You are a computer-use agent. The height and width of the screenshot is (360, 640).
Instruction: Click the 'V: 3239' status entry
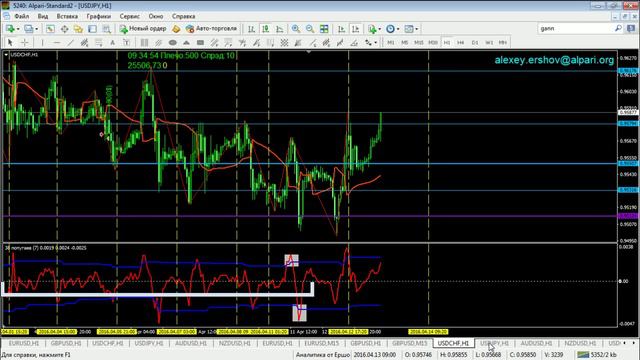(554, 355)
